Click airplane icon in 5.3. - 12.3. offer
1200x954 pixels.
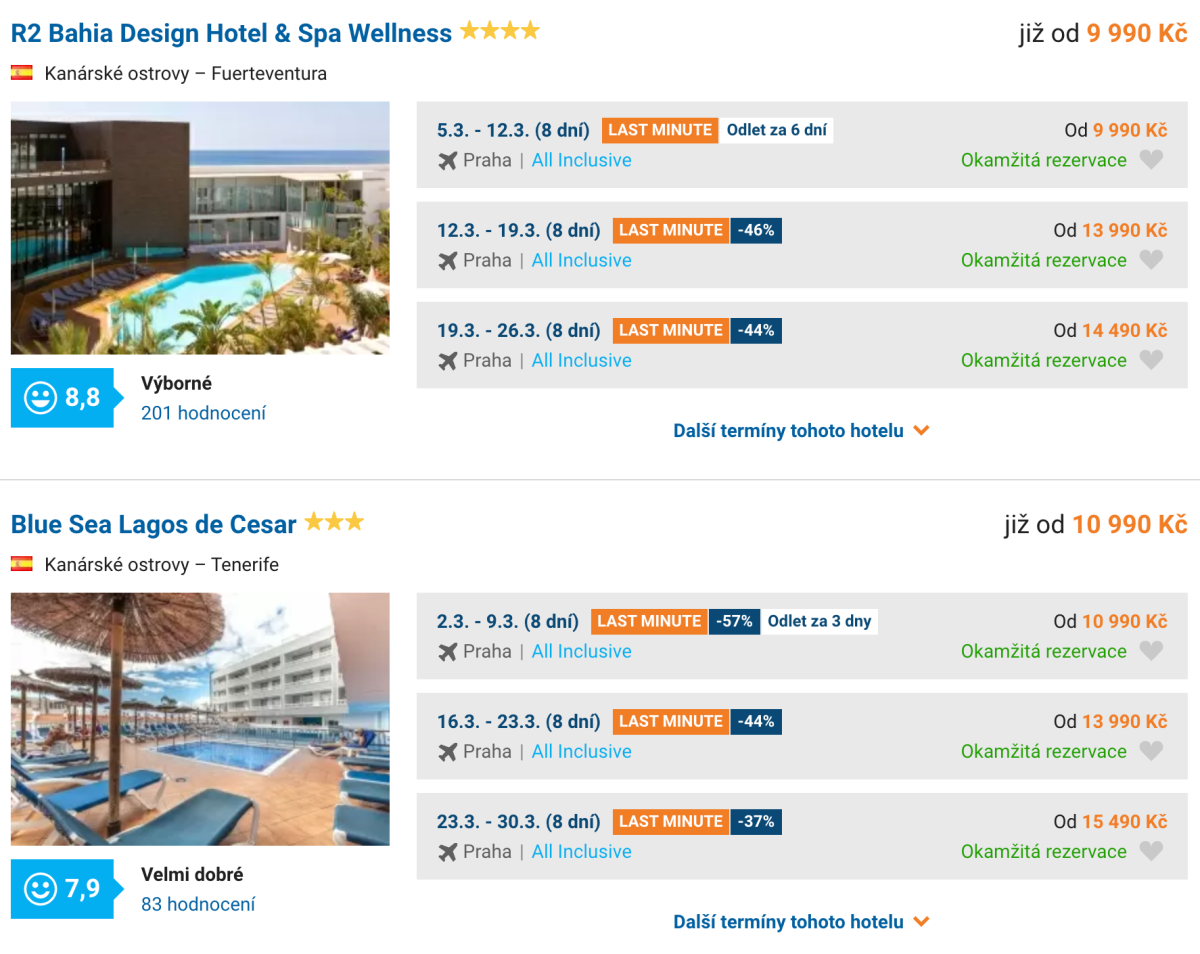click(448, 160)
